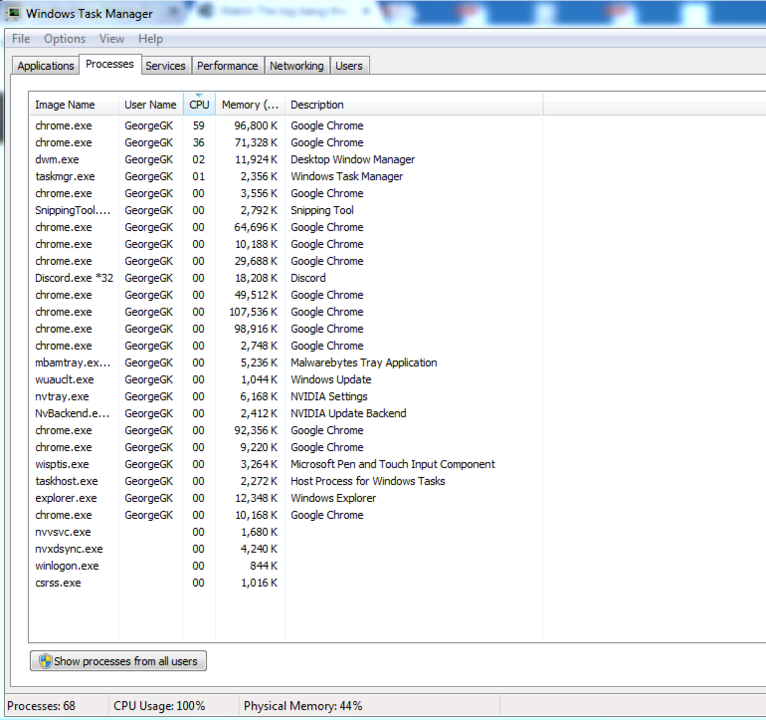
Task: Sort by the User Name column header
Action: (x=150, y=105)
